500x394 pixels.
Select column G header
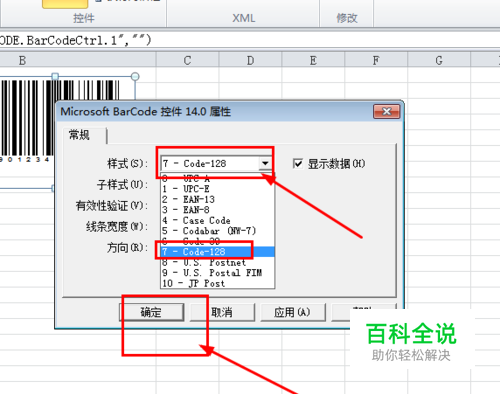(439, 61)
